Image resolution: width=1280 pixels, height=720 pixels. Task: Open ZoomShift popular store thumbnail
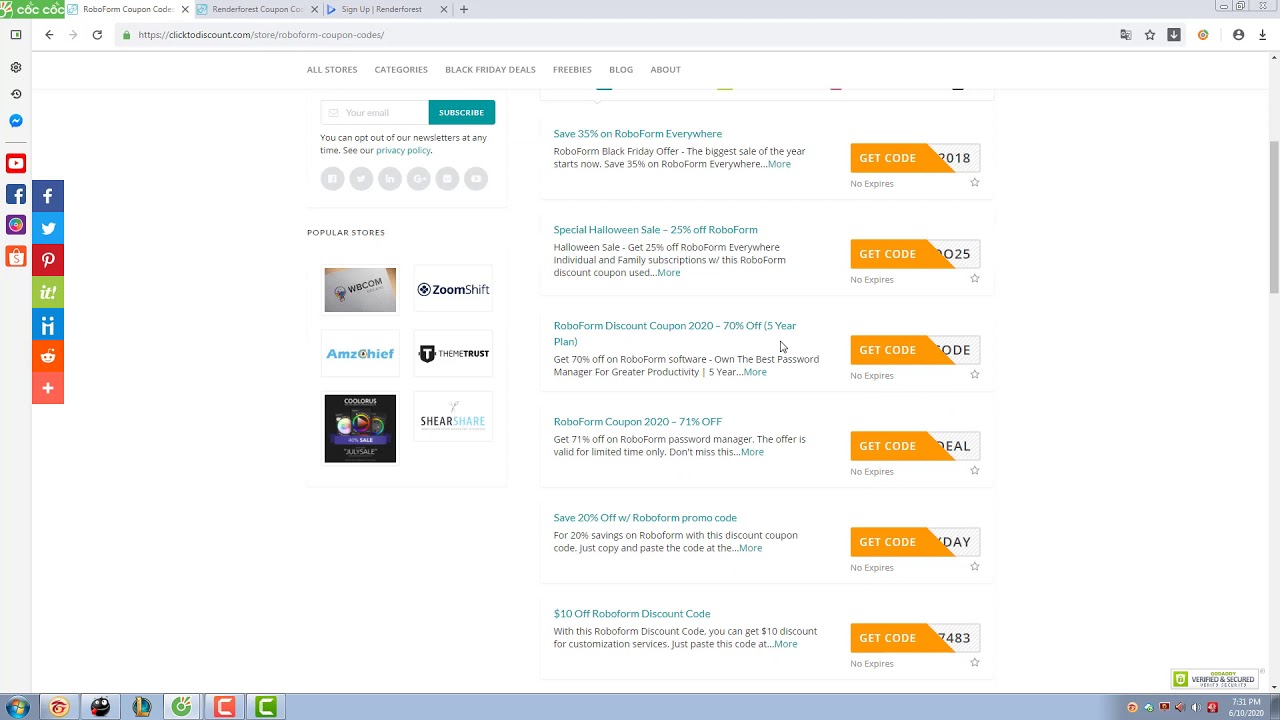[x=453, y=290]
